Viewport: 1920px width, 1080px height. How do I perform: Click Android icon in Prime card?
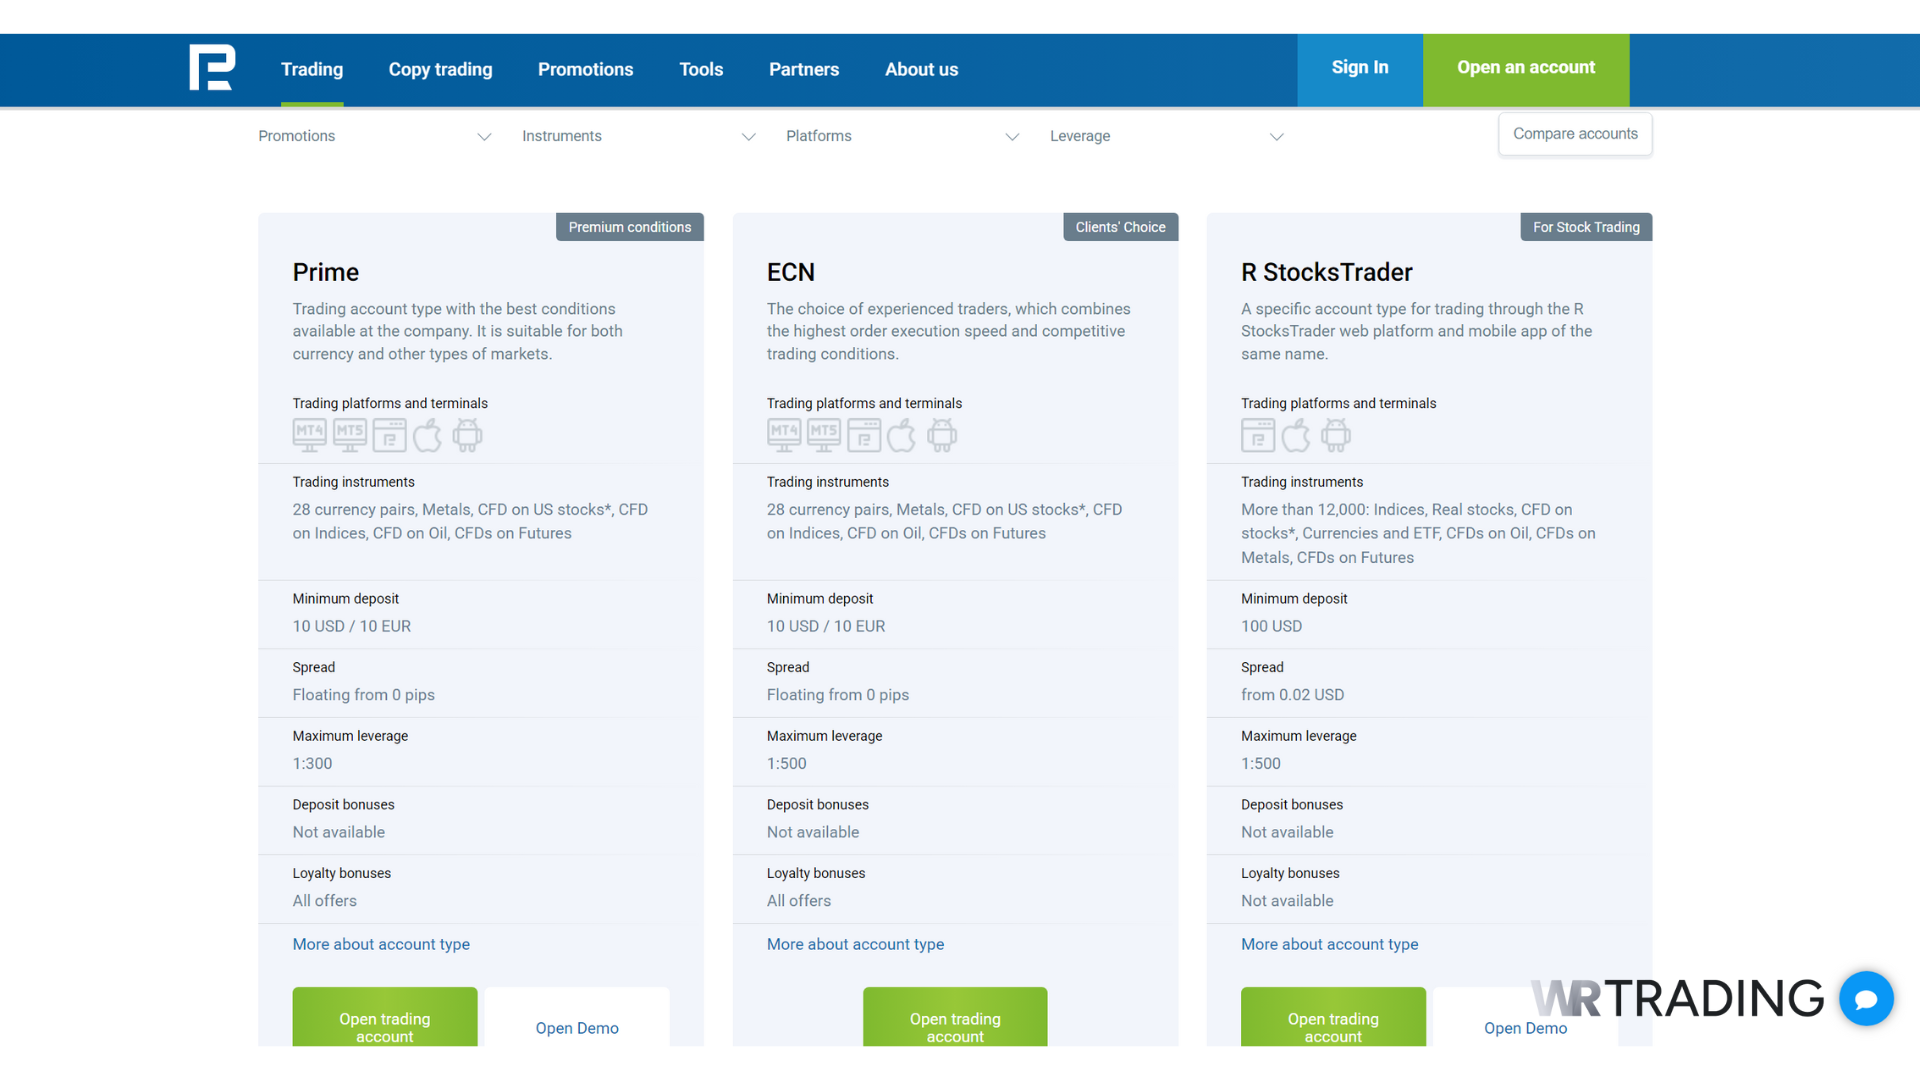[467, 435]
